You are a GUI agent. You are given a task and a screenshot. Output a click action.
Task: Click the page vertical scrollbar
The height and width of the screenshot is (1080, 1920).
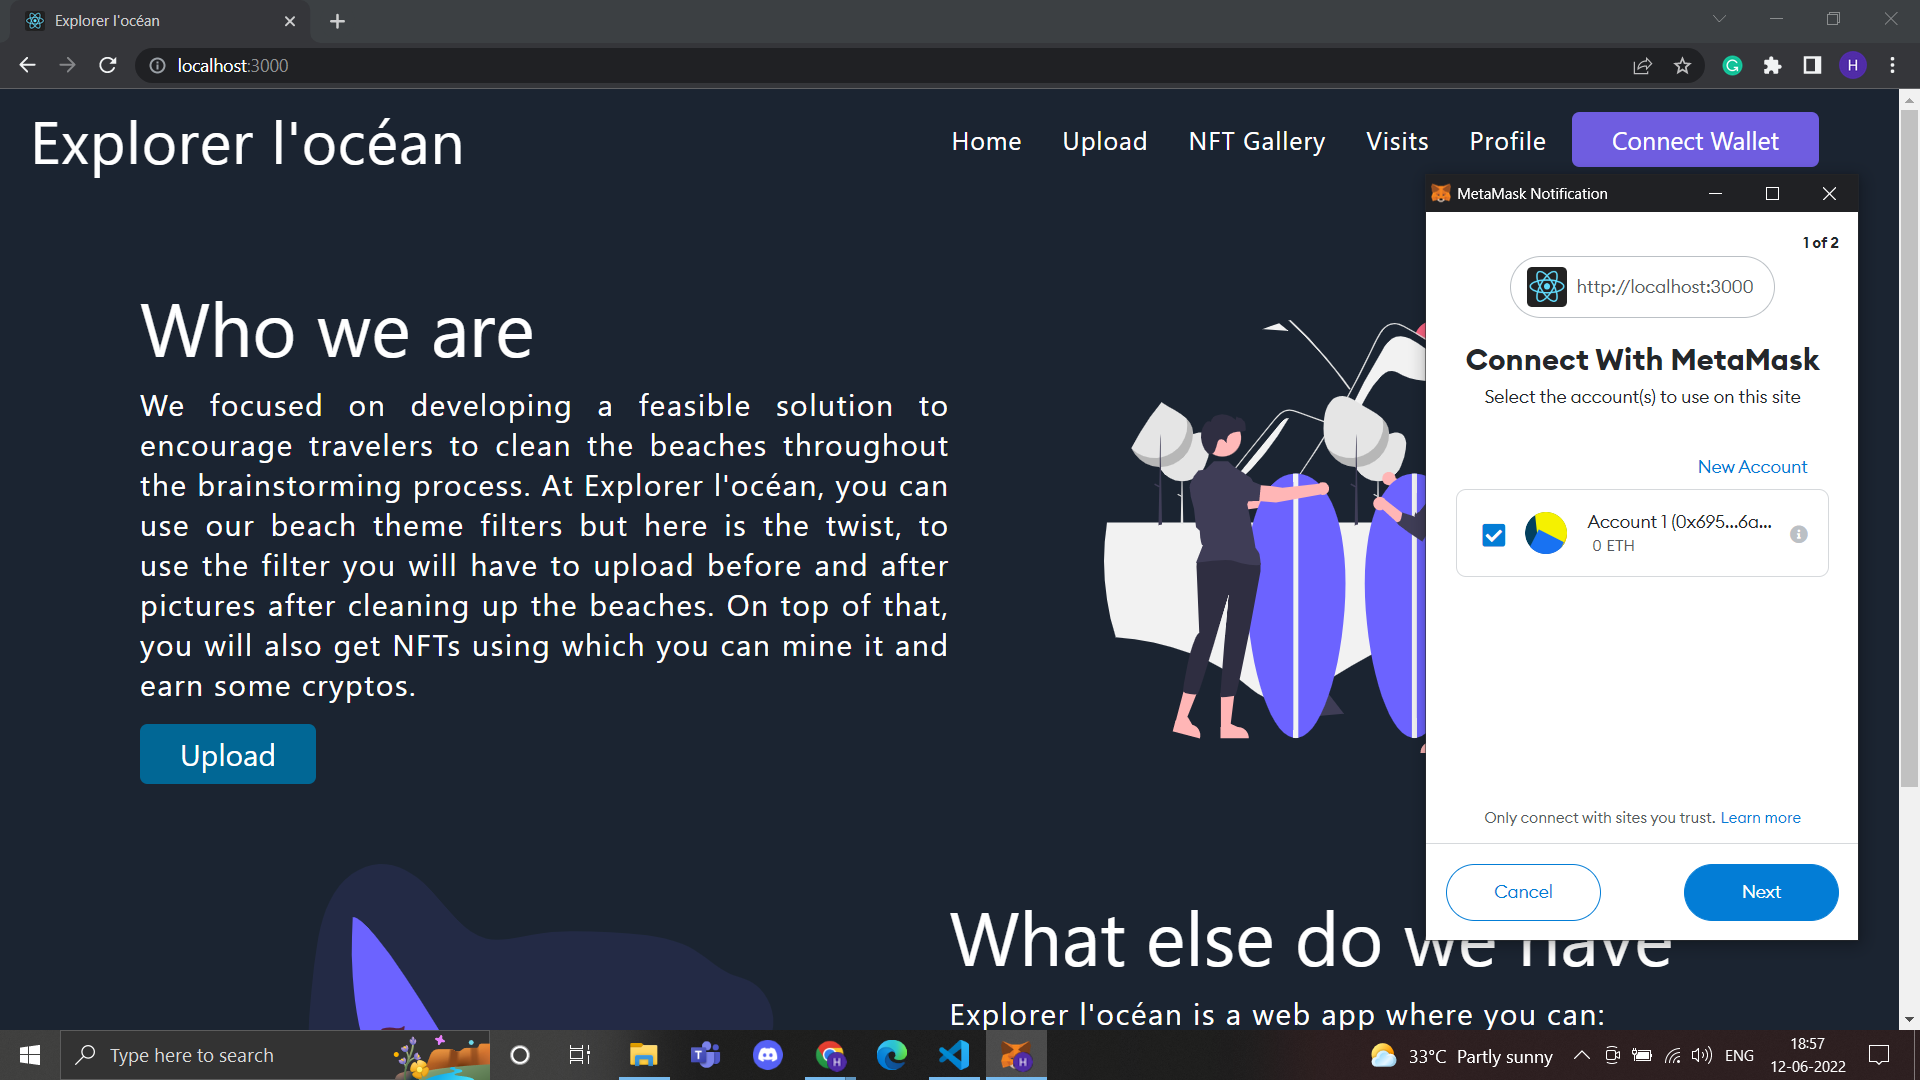point(1908,450)
